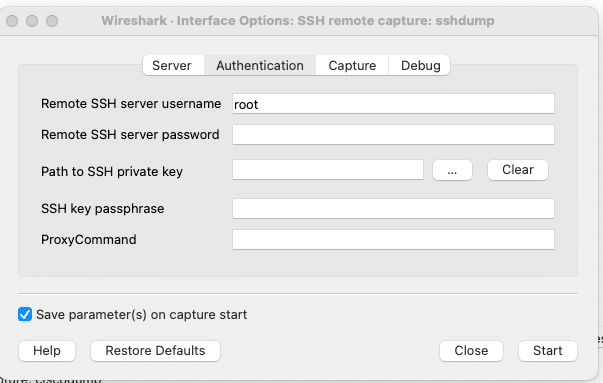Screen dimensions: 603x383
Task: Focus the Remote SSH server username field
Action: [x=393, y=104]
